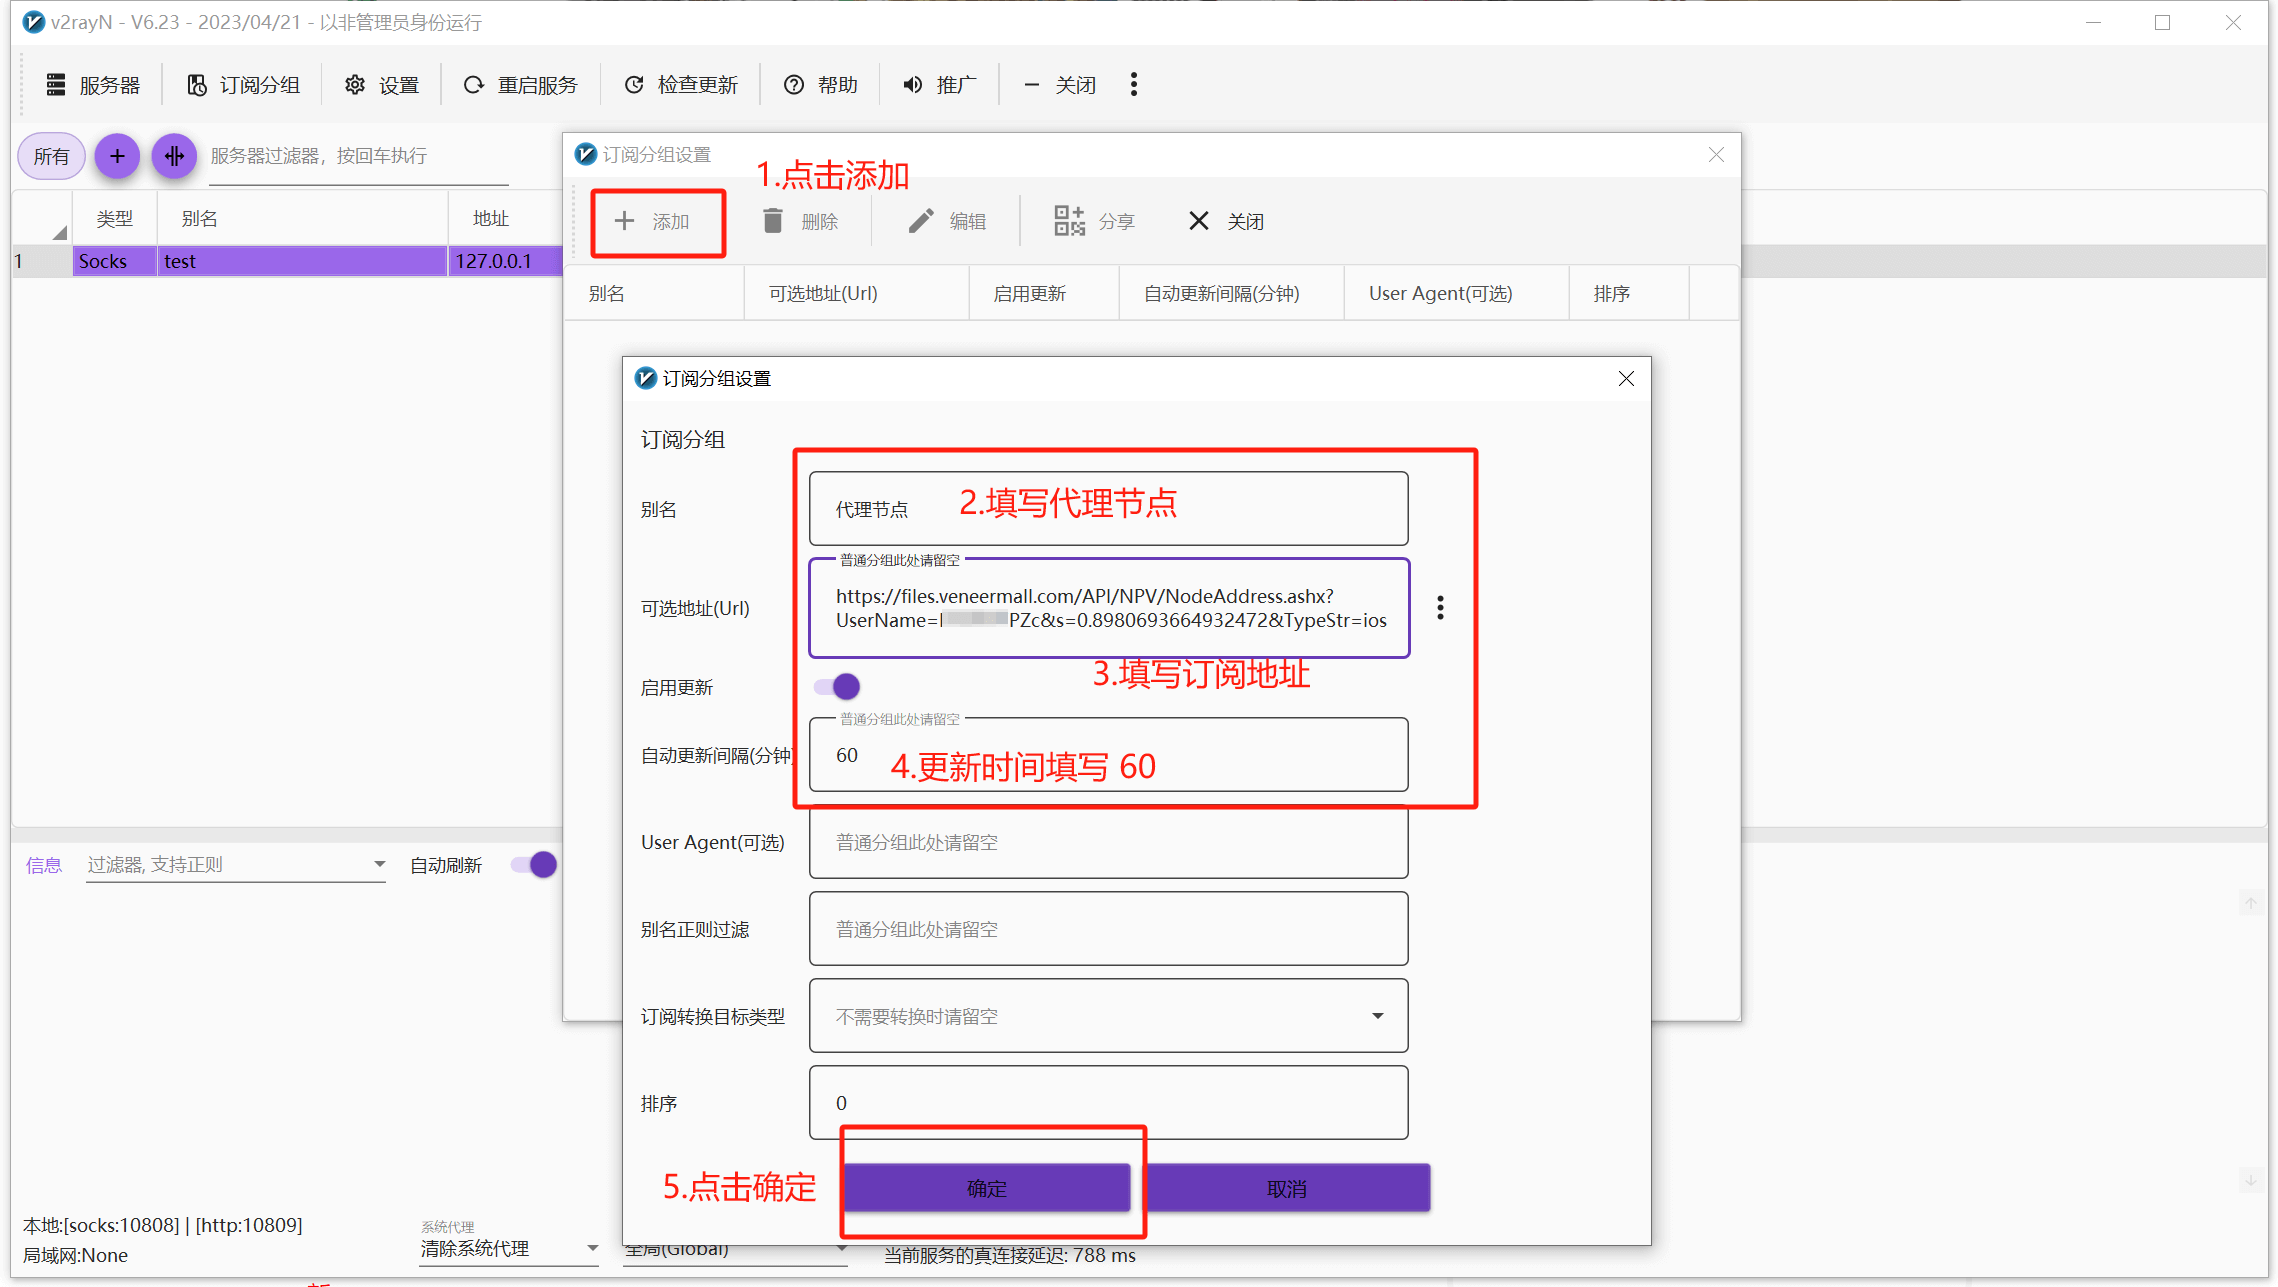Screen dimensions: 2278x1287
Task: Click the 确定 button
Action: coord(986,1188)
